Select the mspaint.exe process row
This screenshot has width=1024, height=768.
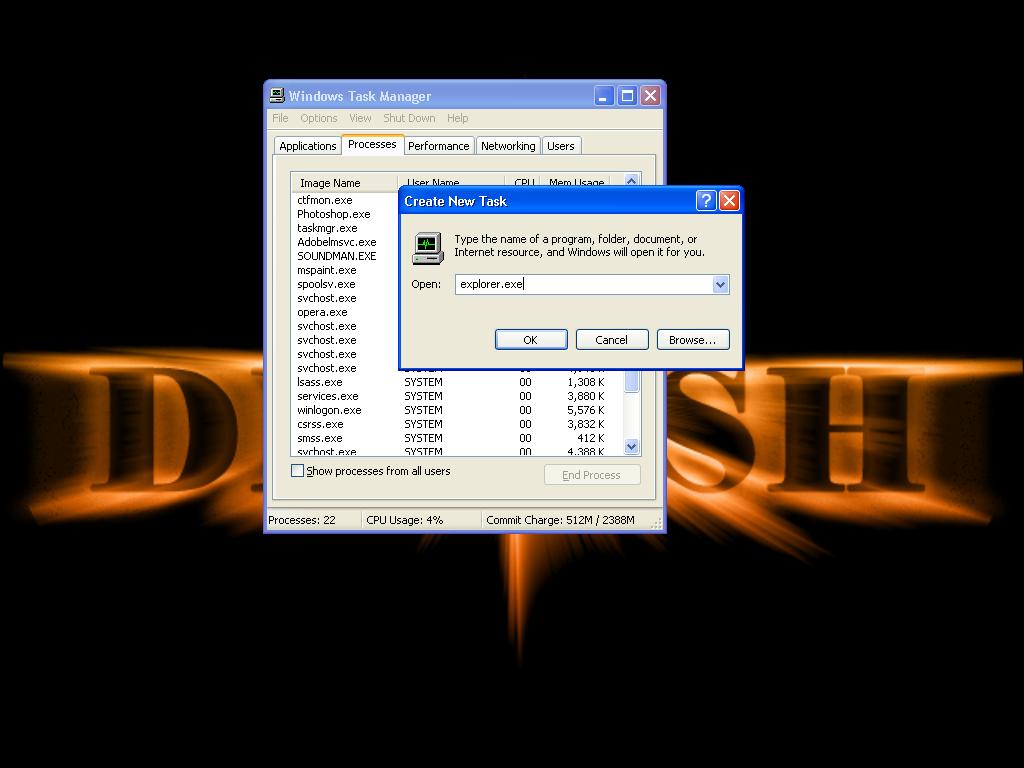pyautogui.click(x=327, y=270)
